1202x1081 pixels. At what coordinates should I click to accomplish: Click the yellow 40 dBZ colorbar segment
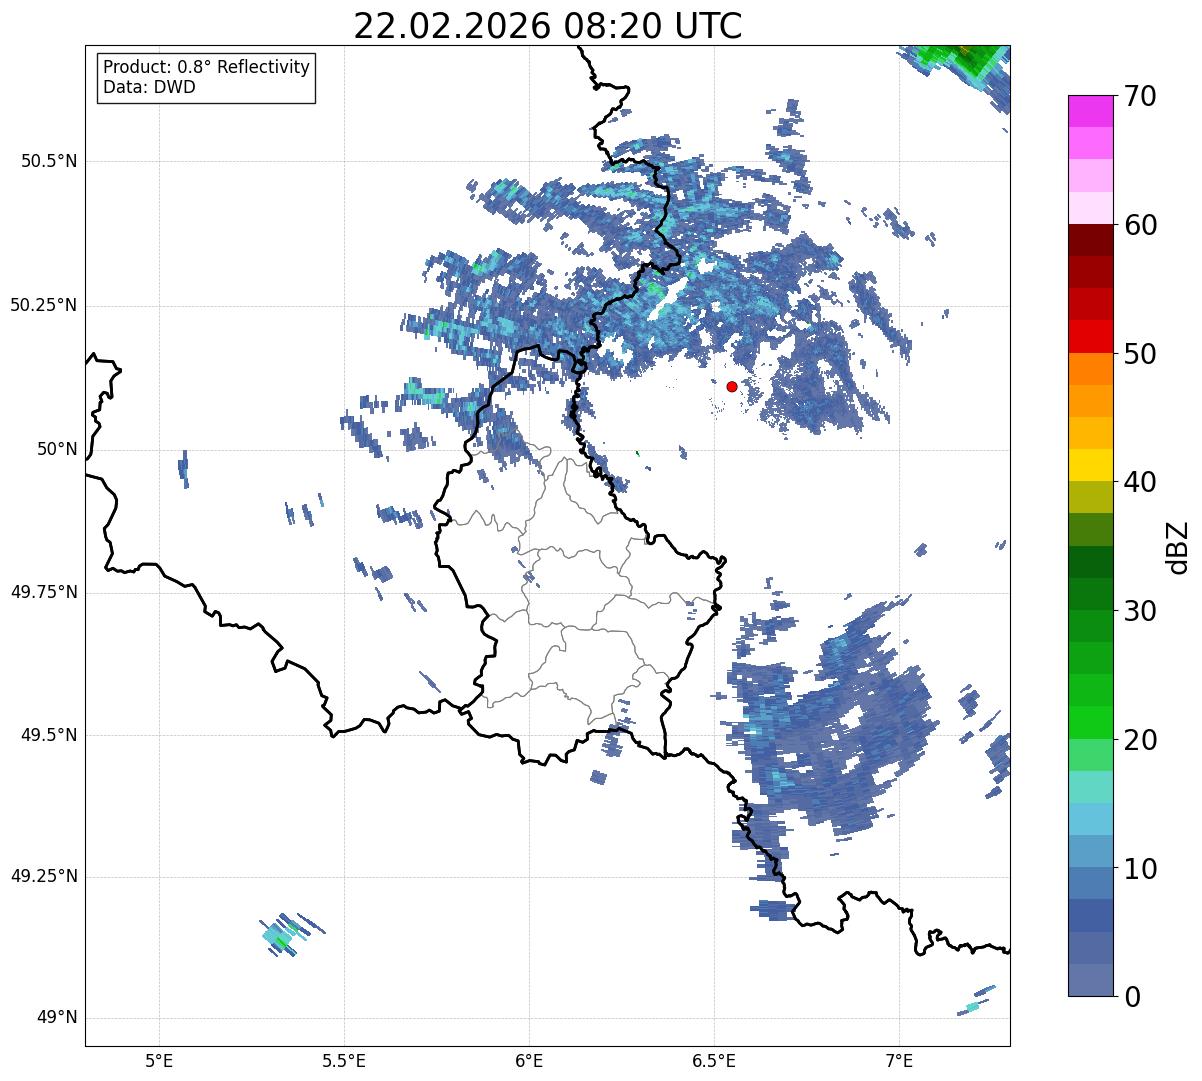tap(1090, 465)
